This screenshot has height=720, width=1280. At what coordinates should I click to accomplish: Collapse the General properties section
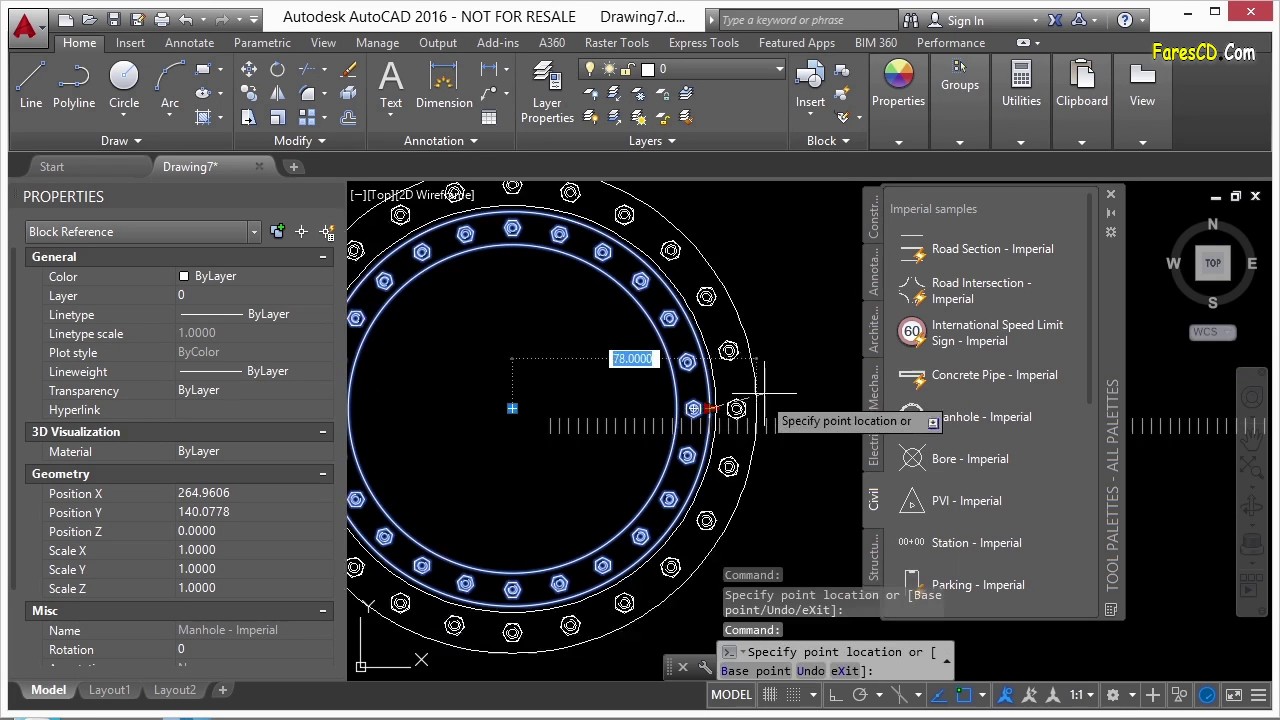coord(323,257)
